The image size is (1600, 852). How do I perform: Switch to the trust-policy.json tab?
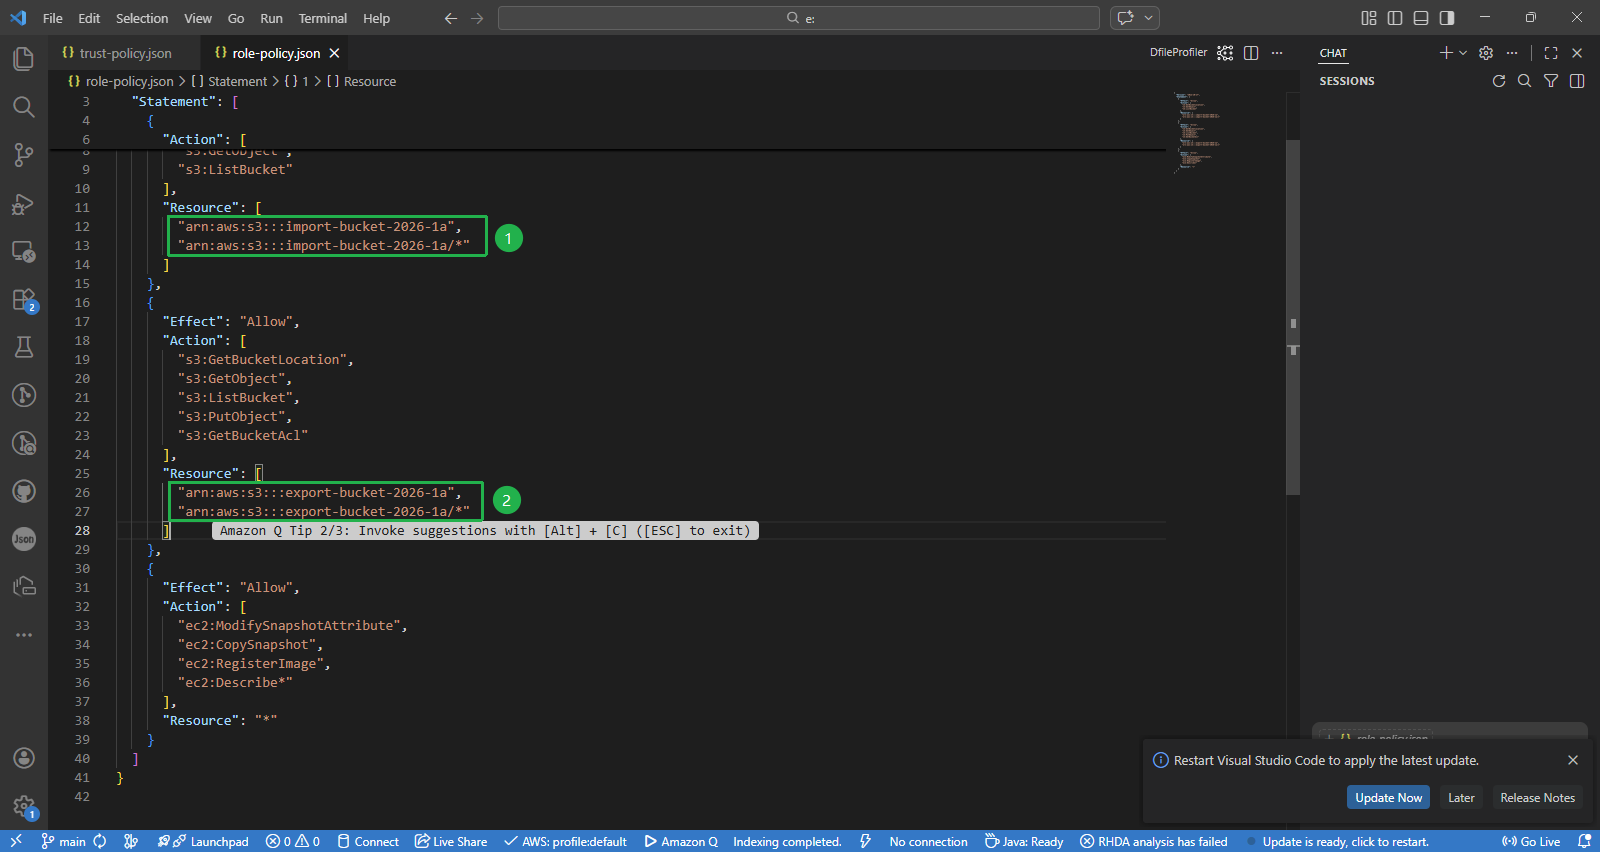pos(125,53)
